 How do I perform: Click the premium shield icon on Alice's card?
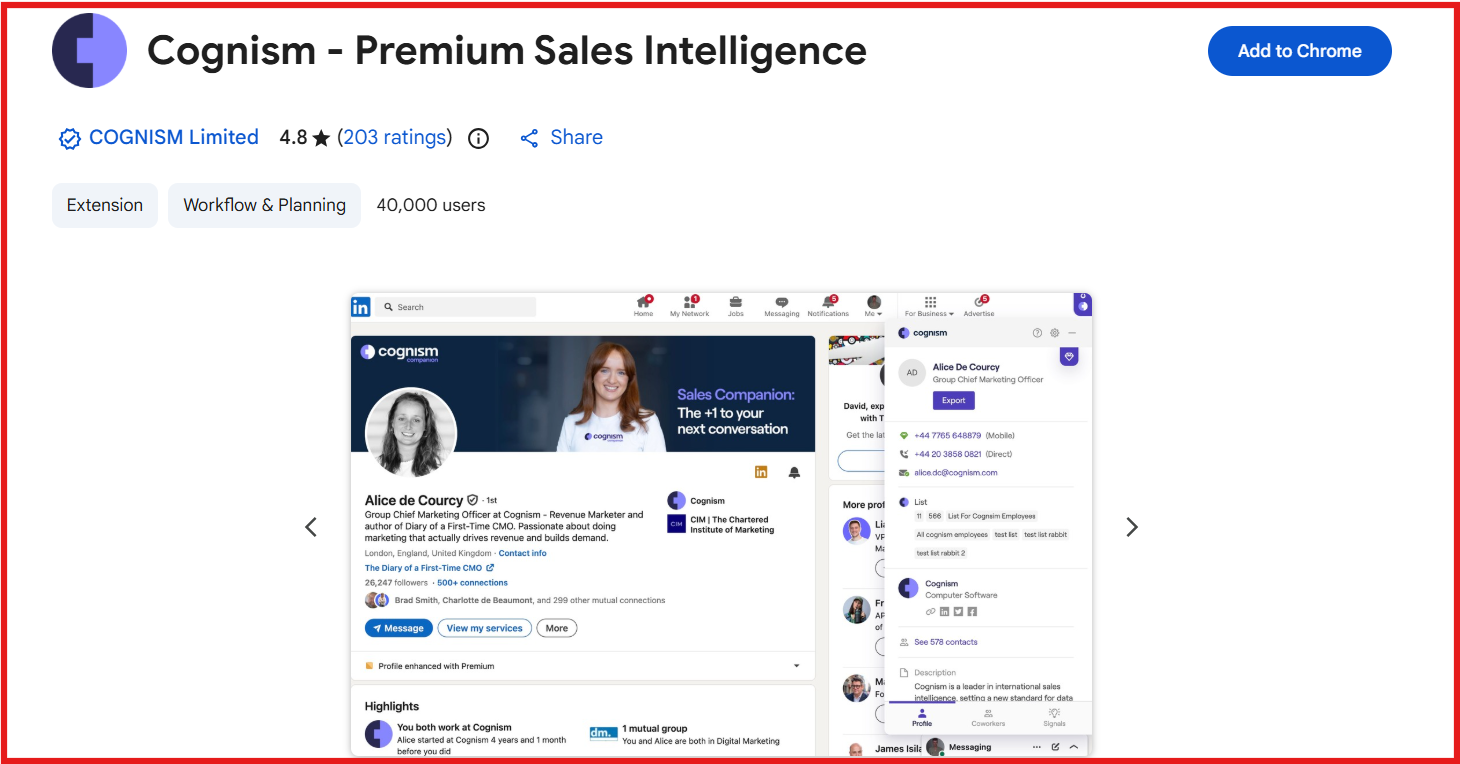coord(1069,356)
